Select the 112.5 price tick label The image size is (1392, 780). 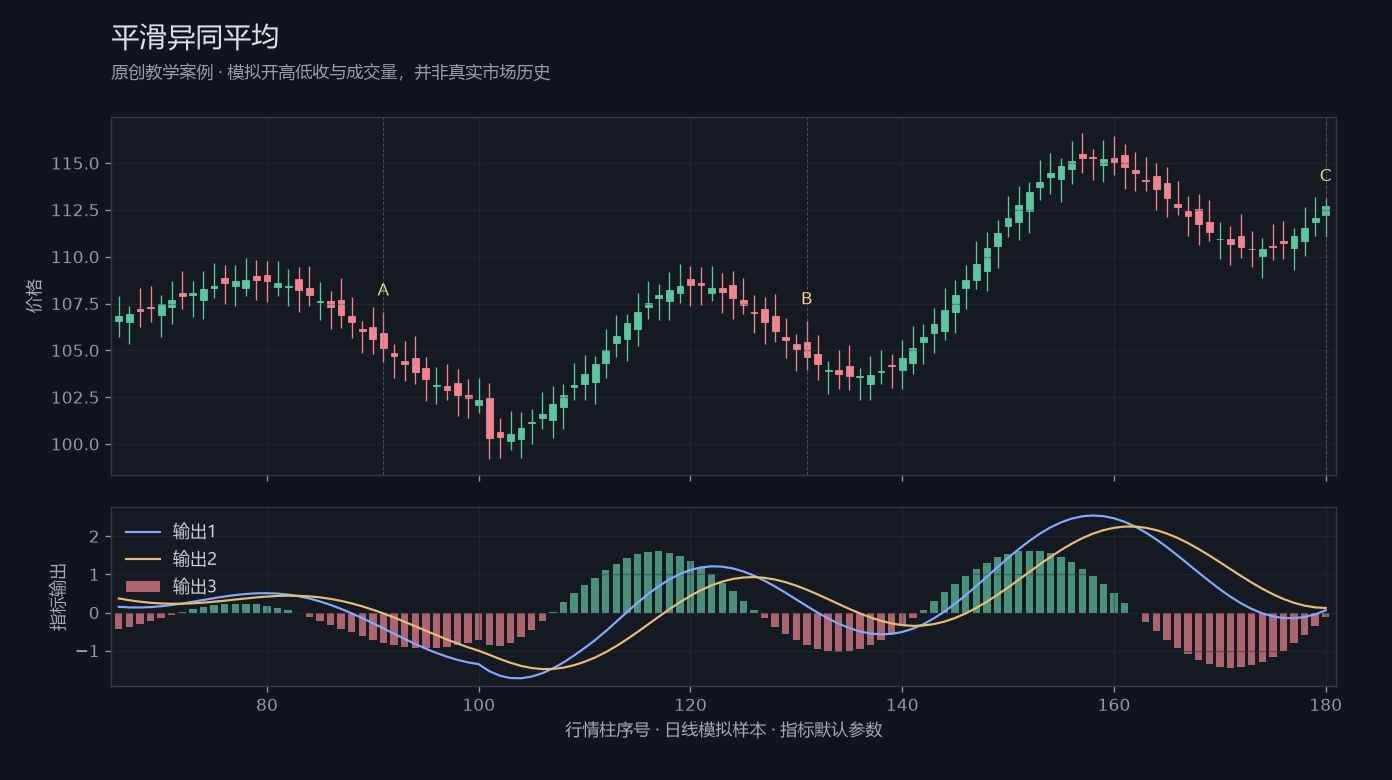[x=75, y=211]
